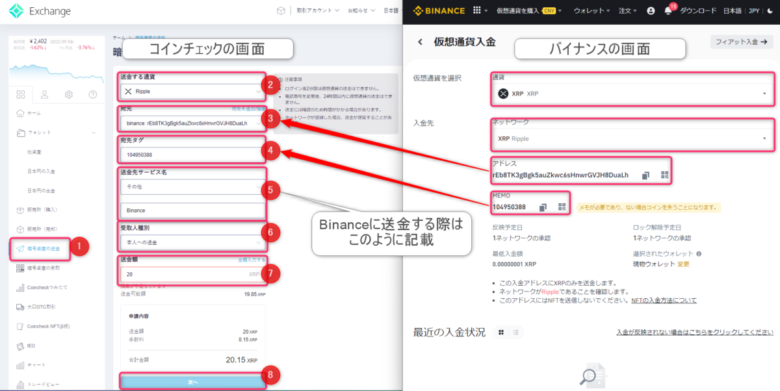Click the cube icon in Coincheck header

(x=281, y=10)
